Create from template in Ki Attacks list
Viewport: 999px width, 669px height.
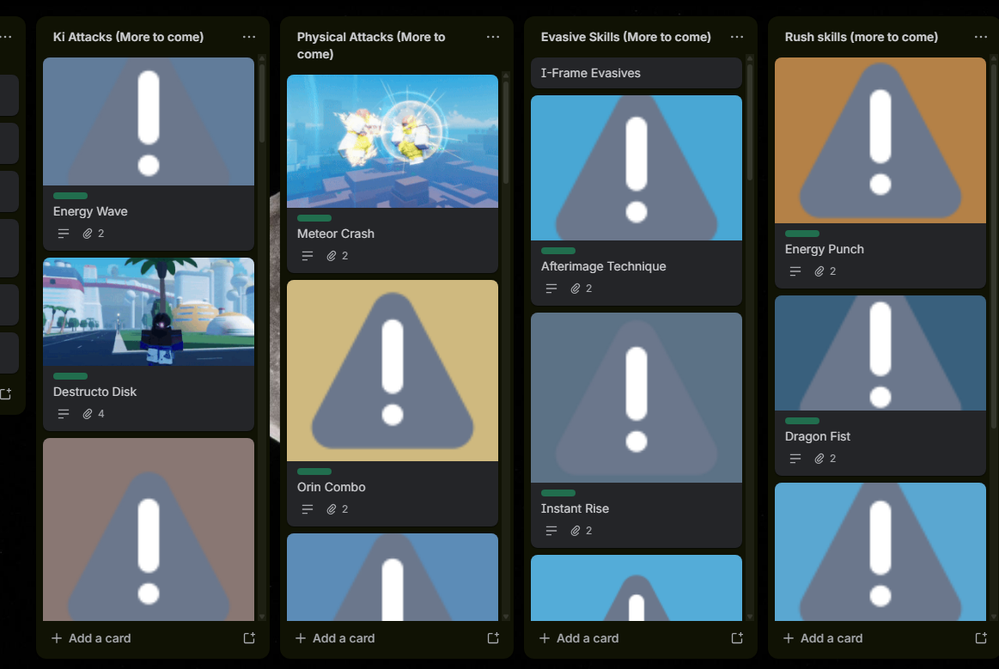249,638
